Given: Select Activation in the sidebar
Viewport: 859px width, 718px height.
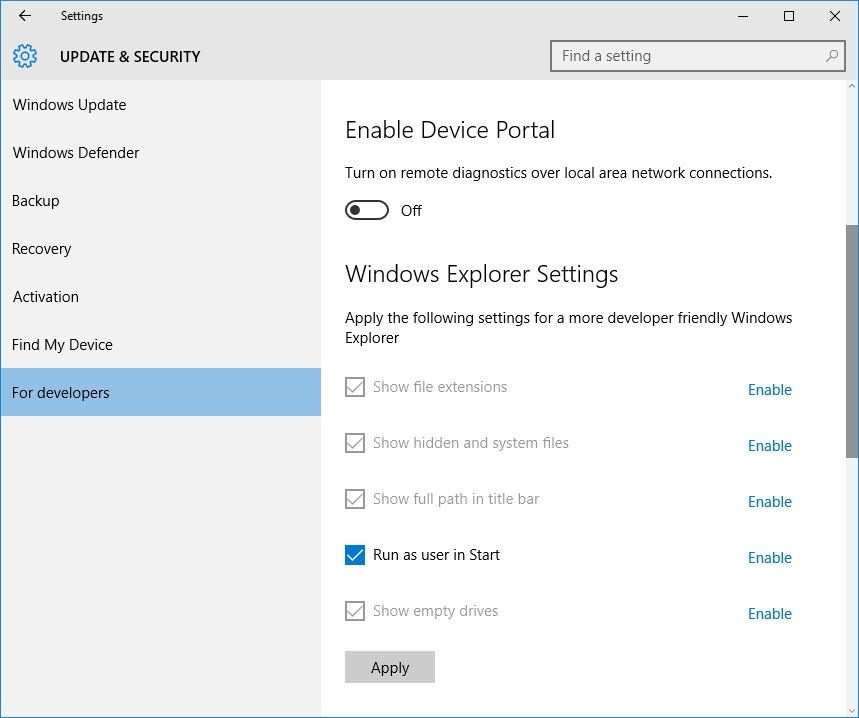Looking at the screenshot, I should 45,296.
